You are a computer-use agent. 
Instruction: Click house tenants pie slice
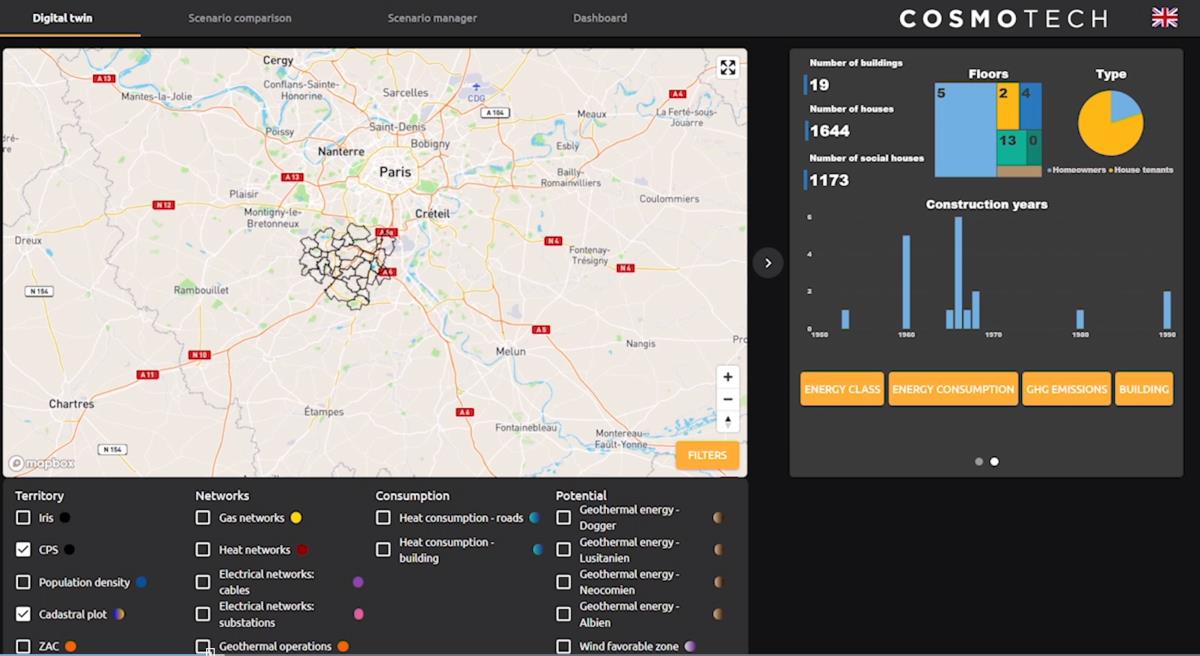[1104, 130]
